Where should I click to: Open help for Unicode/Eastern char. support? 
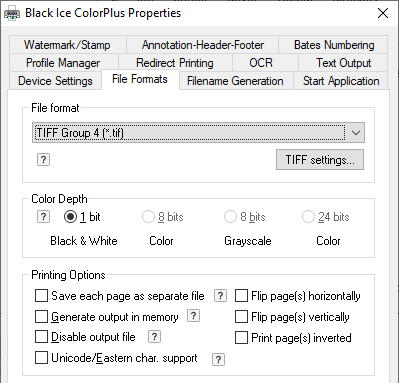pos(218,360)
